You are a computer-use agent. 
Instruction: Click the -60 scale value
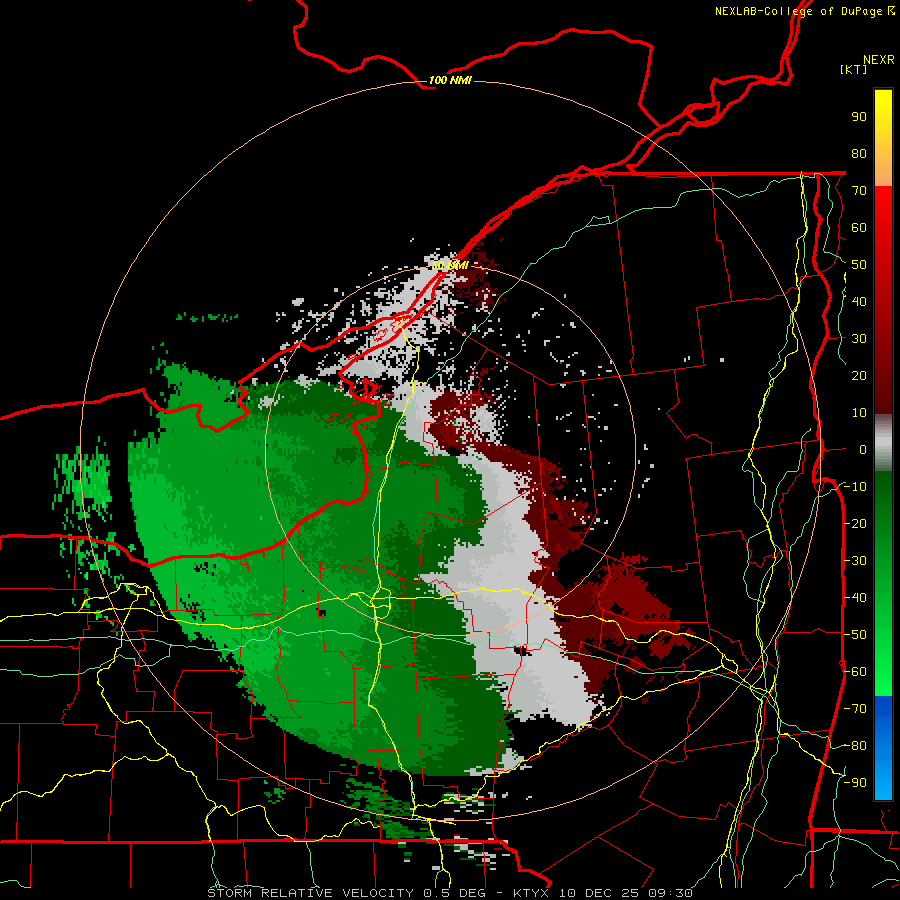(855, 672)
